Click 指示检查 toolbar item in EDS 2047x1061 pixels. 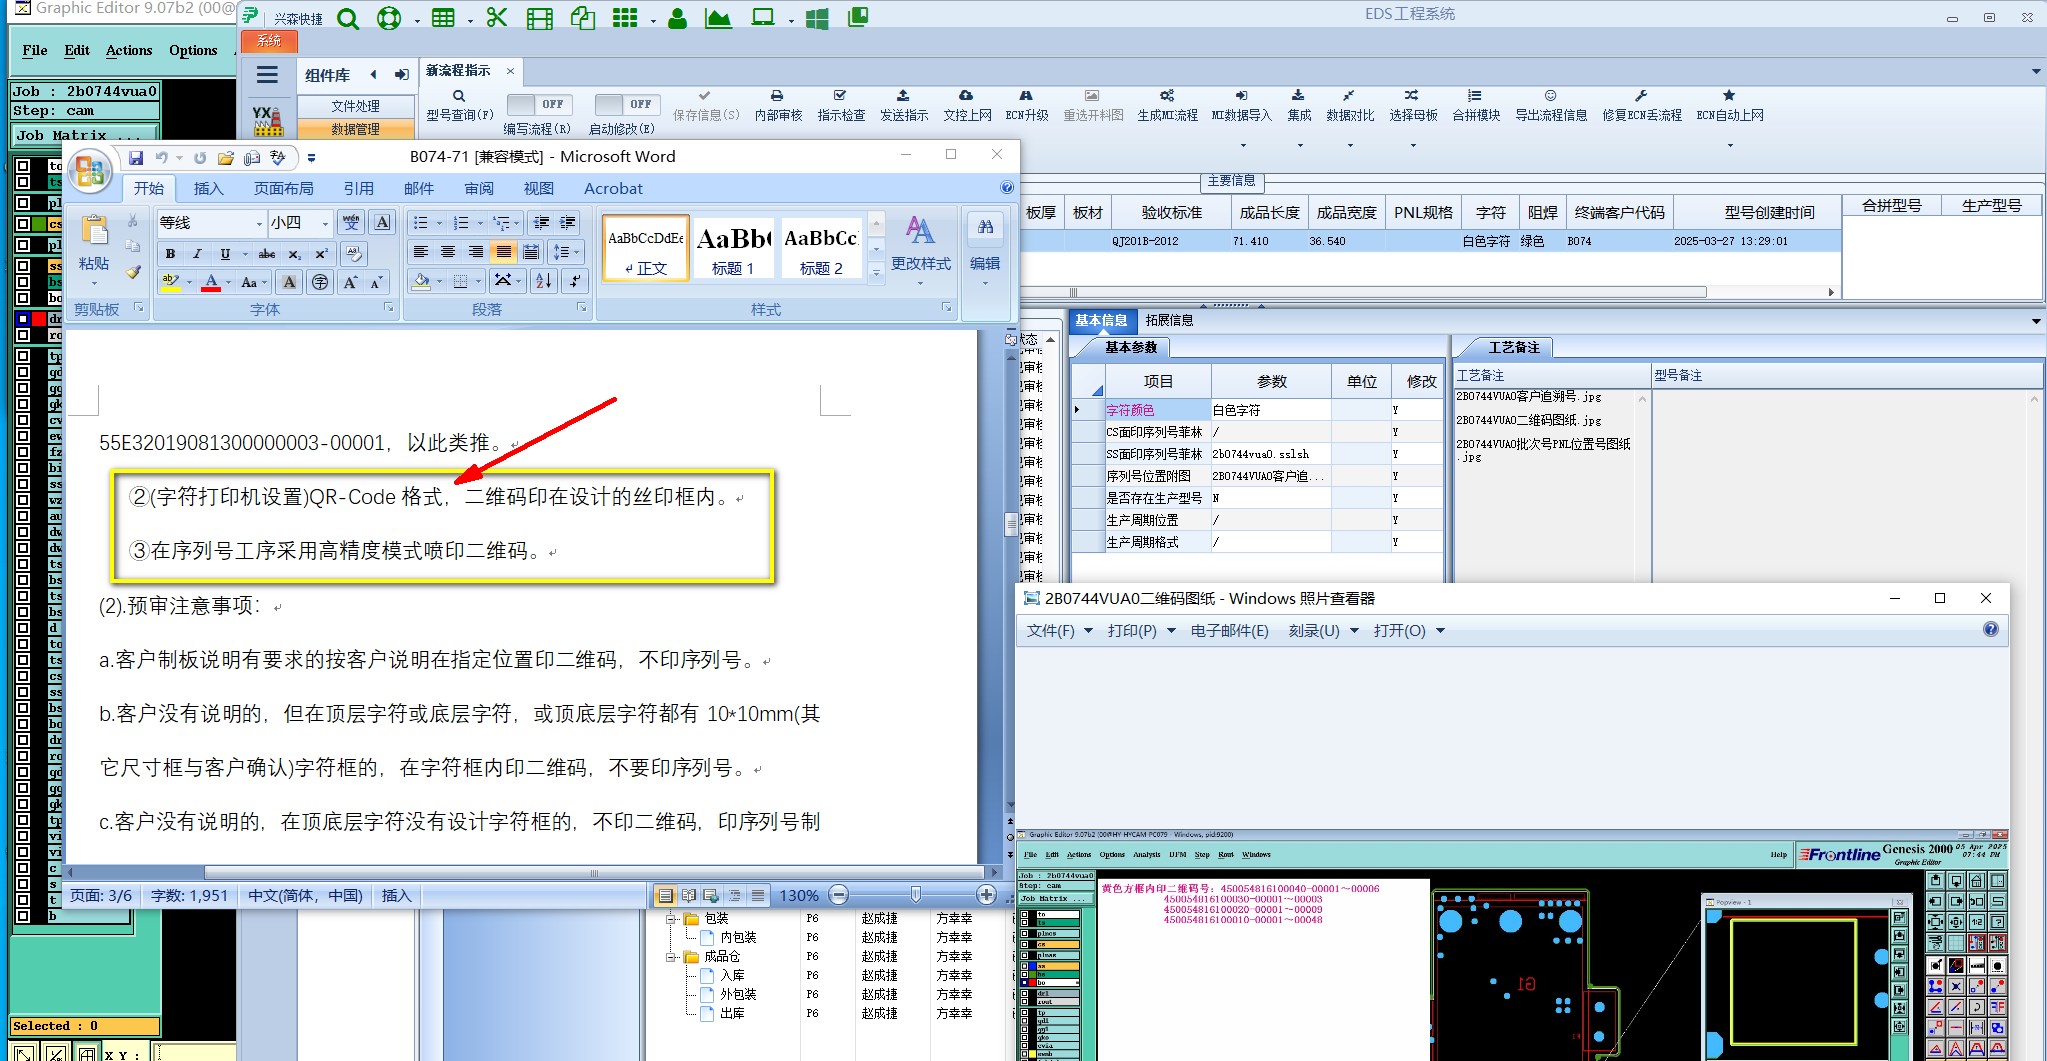841,106
